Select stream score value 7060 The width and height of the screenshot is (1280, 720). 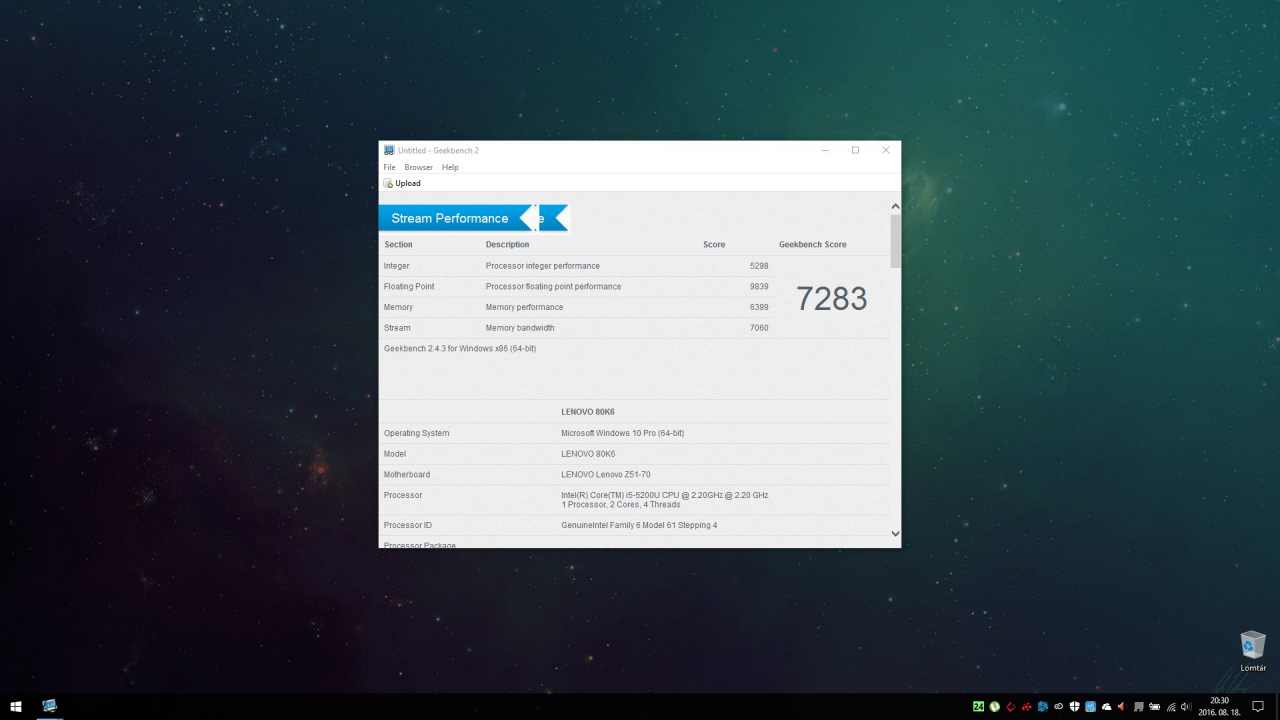point(759,328)
